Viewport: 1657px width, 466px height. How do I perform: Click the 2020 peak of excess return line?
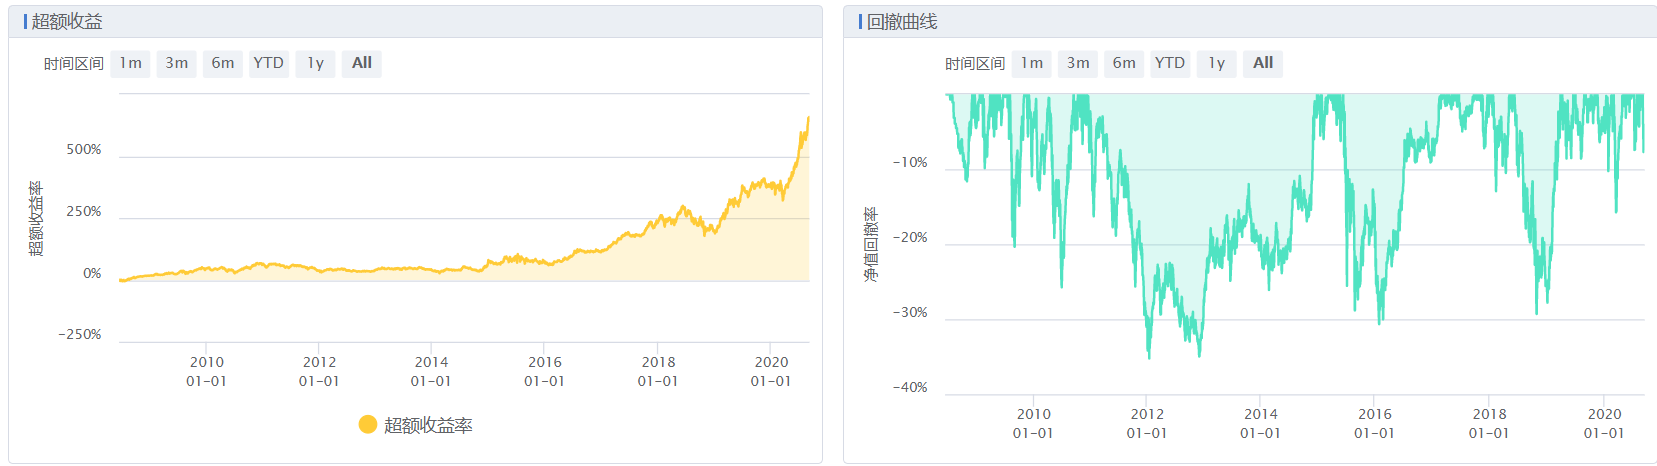[808, 118]
